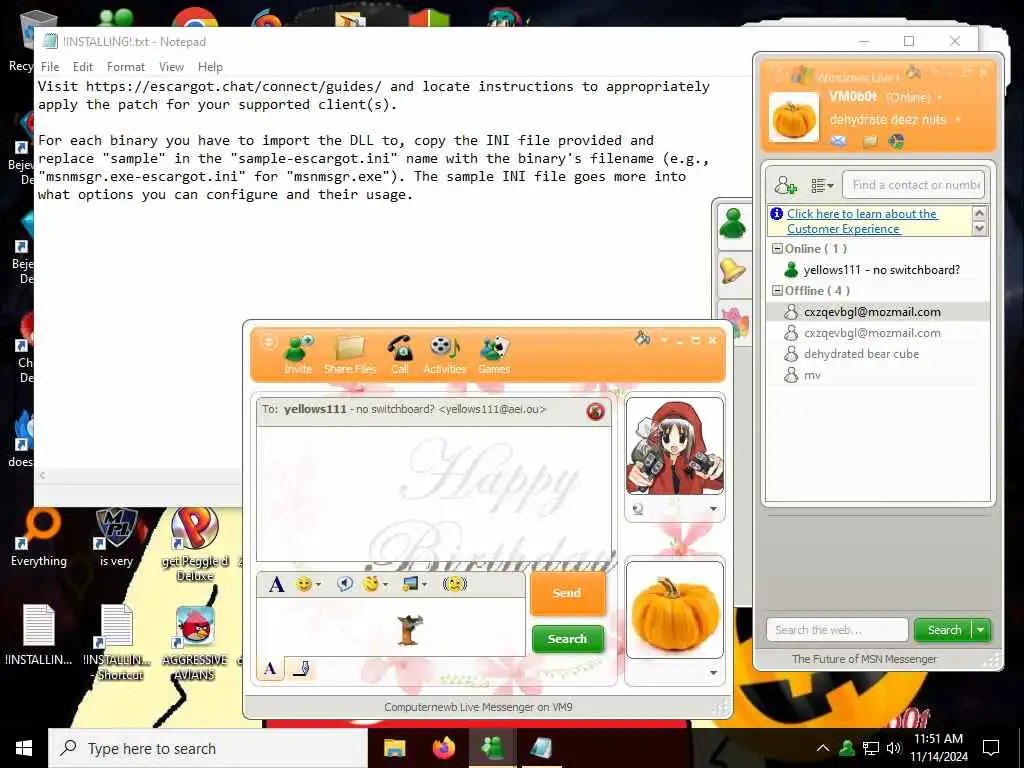The image size is (1024, 768).
Task: Open personal message dropdown arrow
Action: pos(958,120)
